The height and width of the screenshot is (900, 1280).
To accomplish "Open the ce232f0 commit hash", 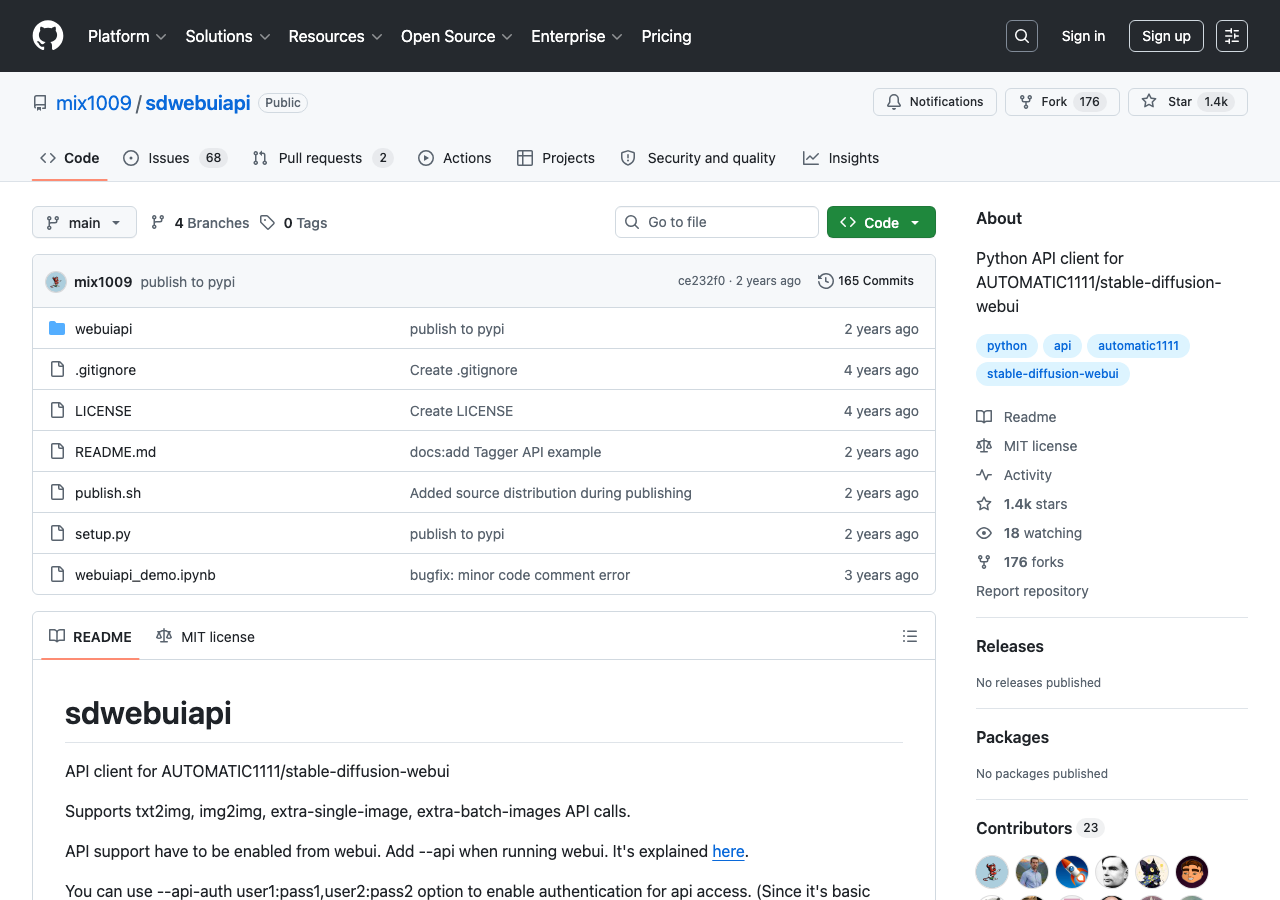I will pos(701,281).
